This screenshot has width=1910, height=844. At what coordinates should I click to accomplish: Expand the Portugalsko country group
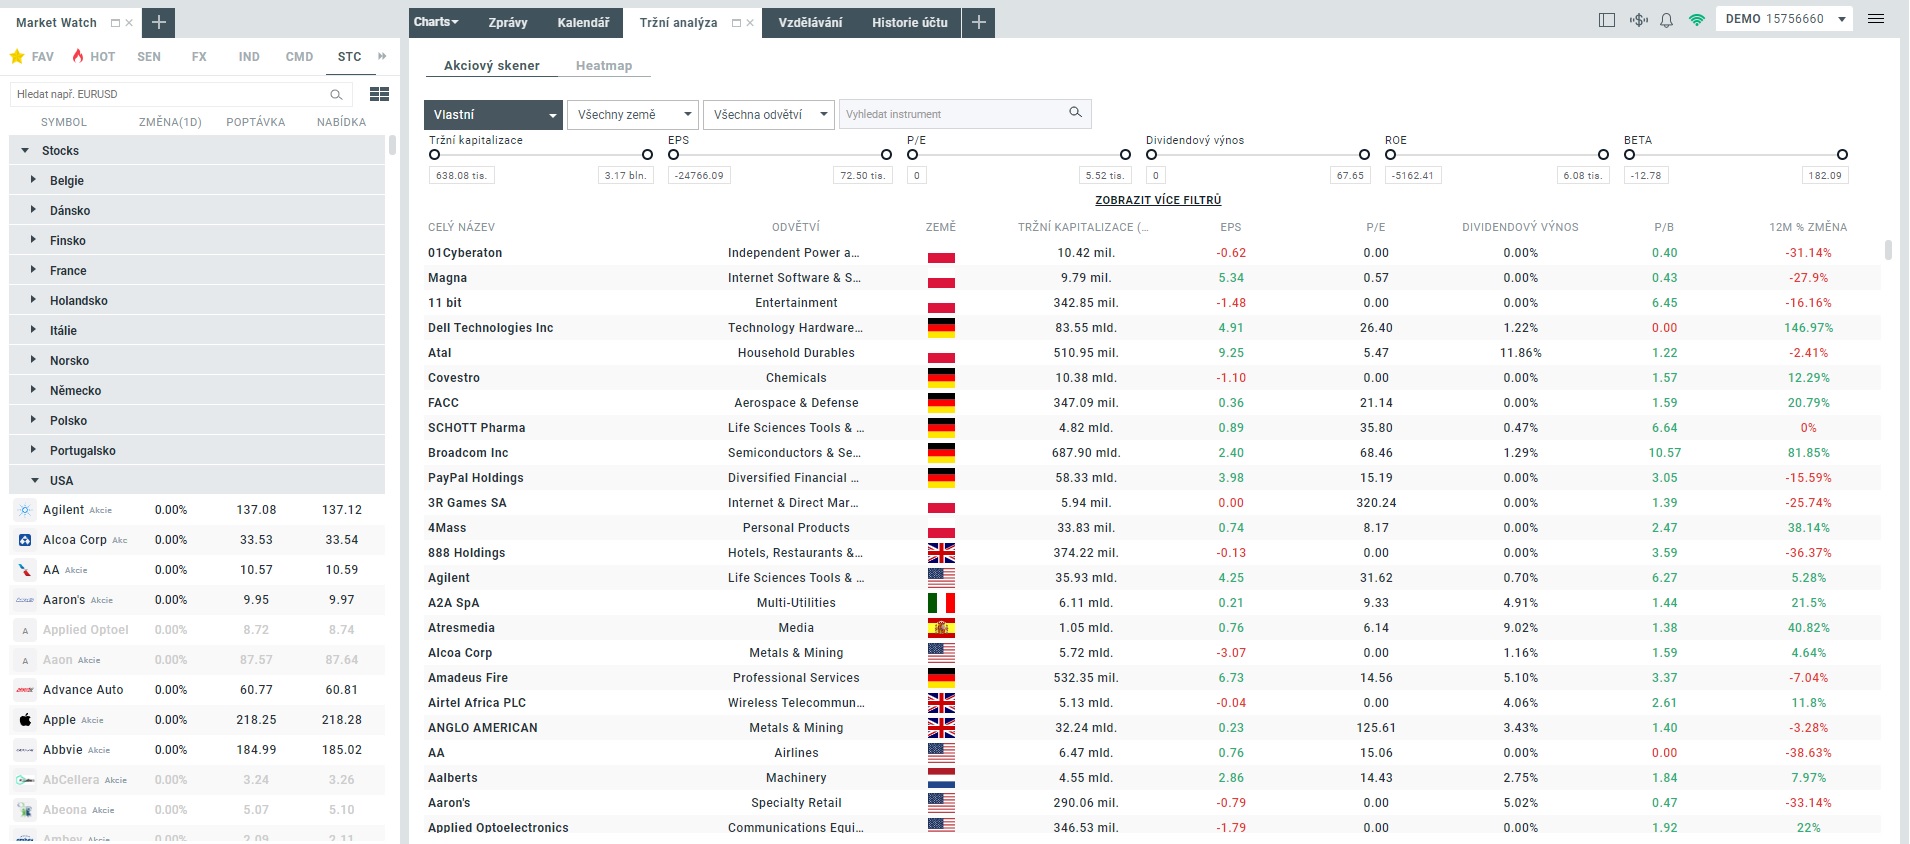(33, 450)
